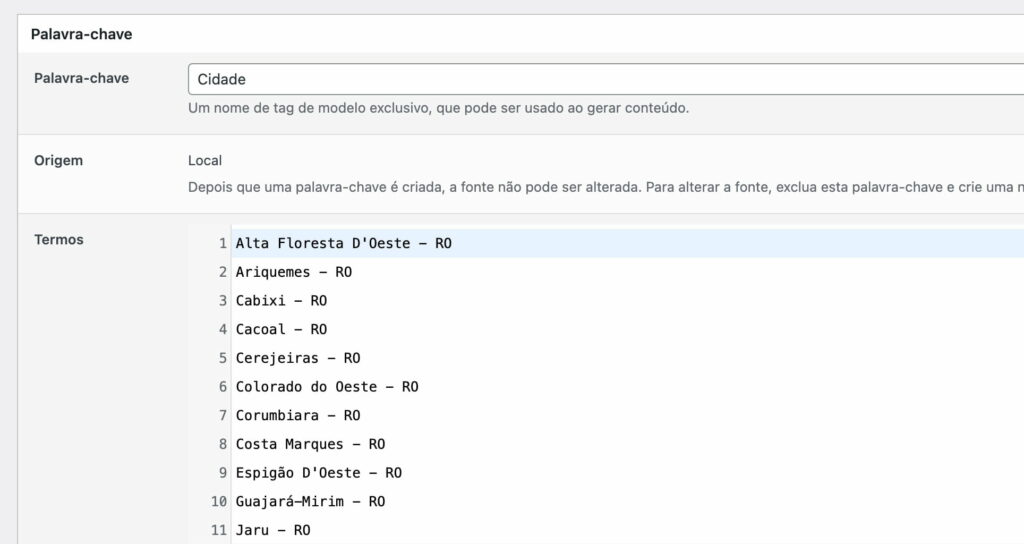
Task: Select the line 'Costa Marques – RO'
Action: coord(310,445)
